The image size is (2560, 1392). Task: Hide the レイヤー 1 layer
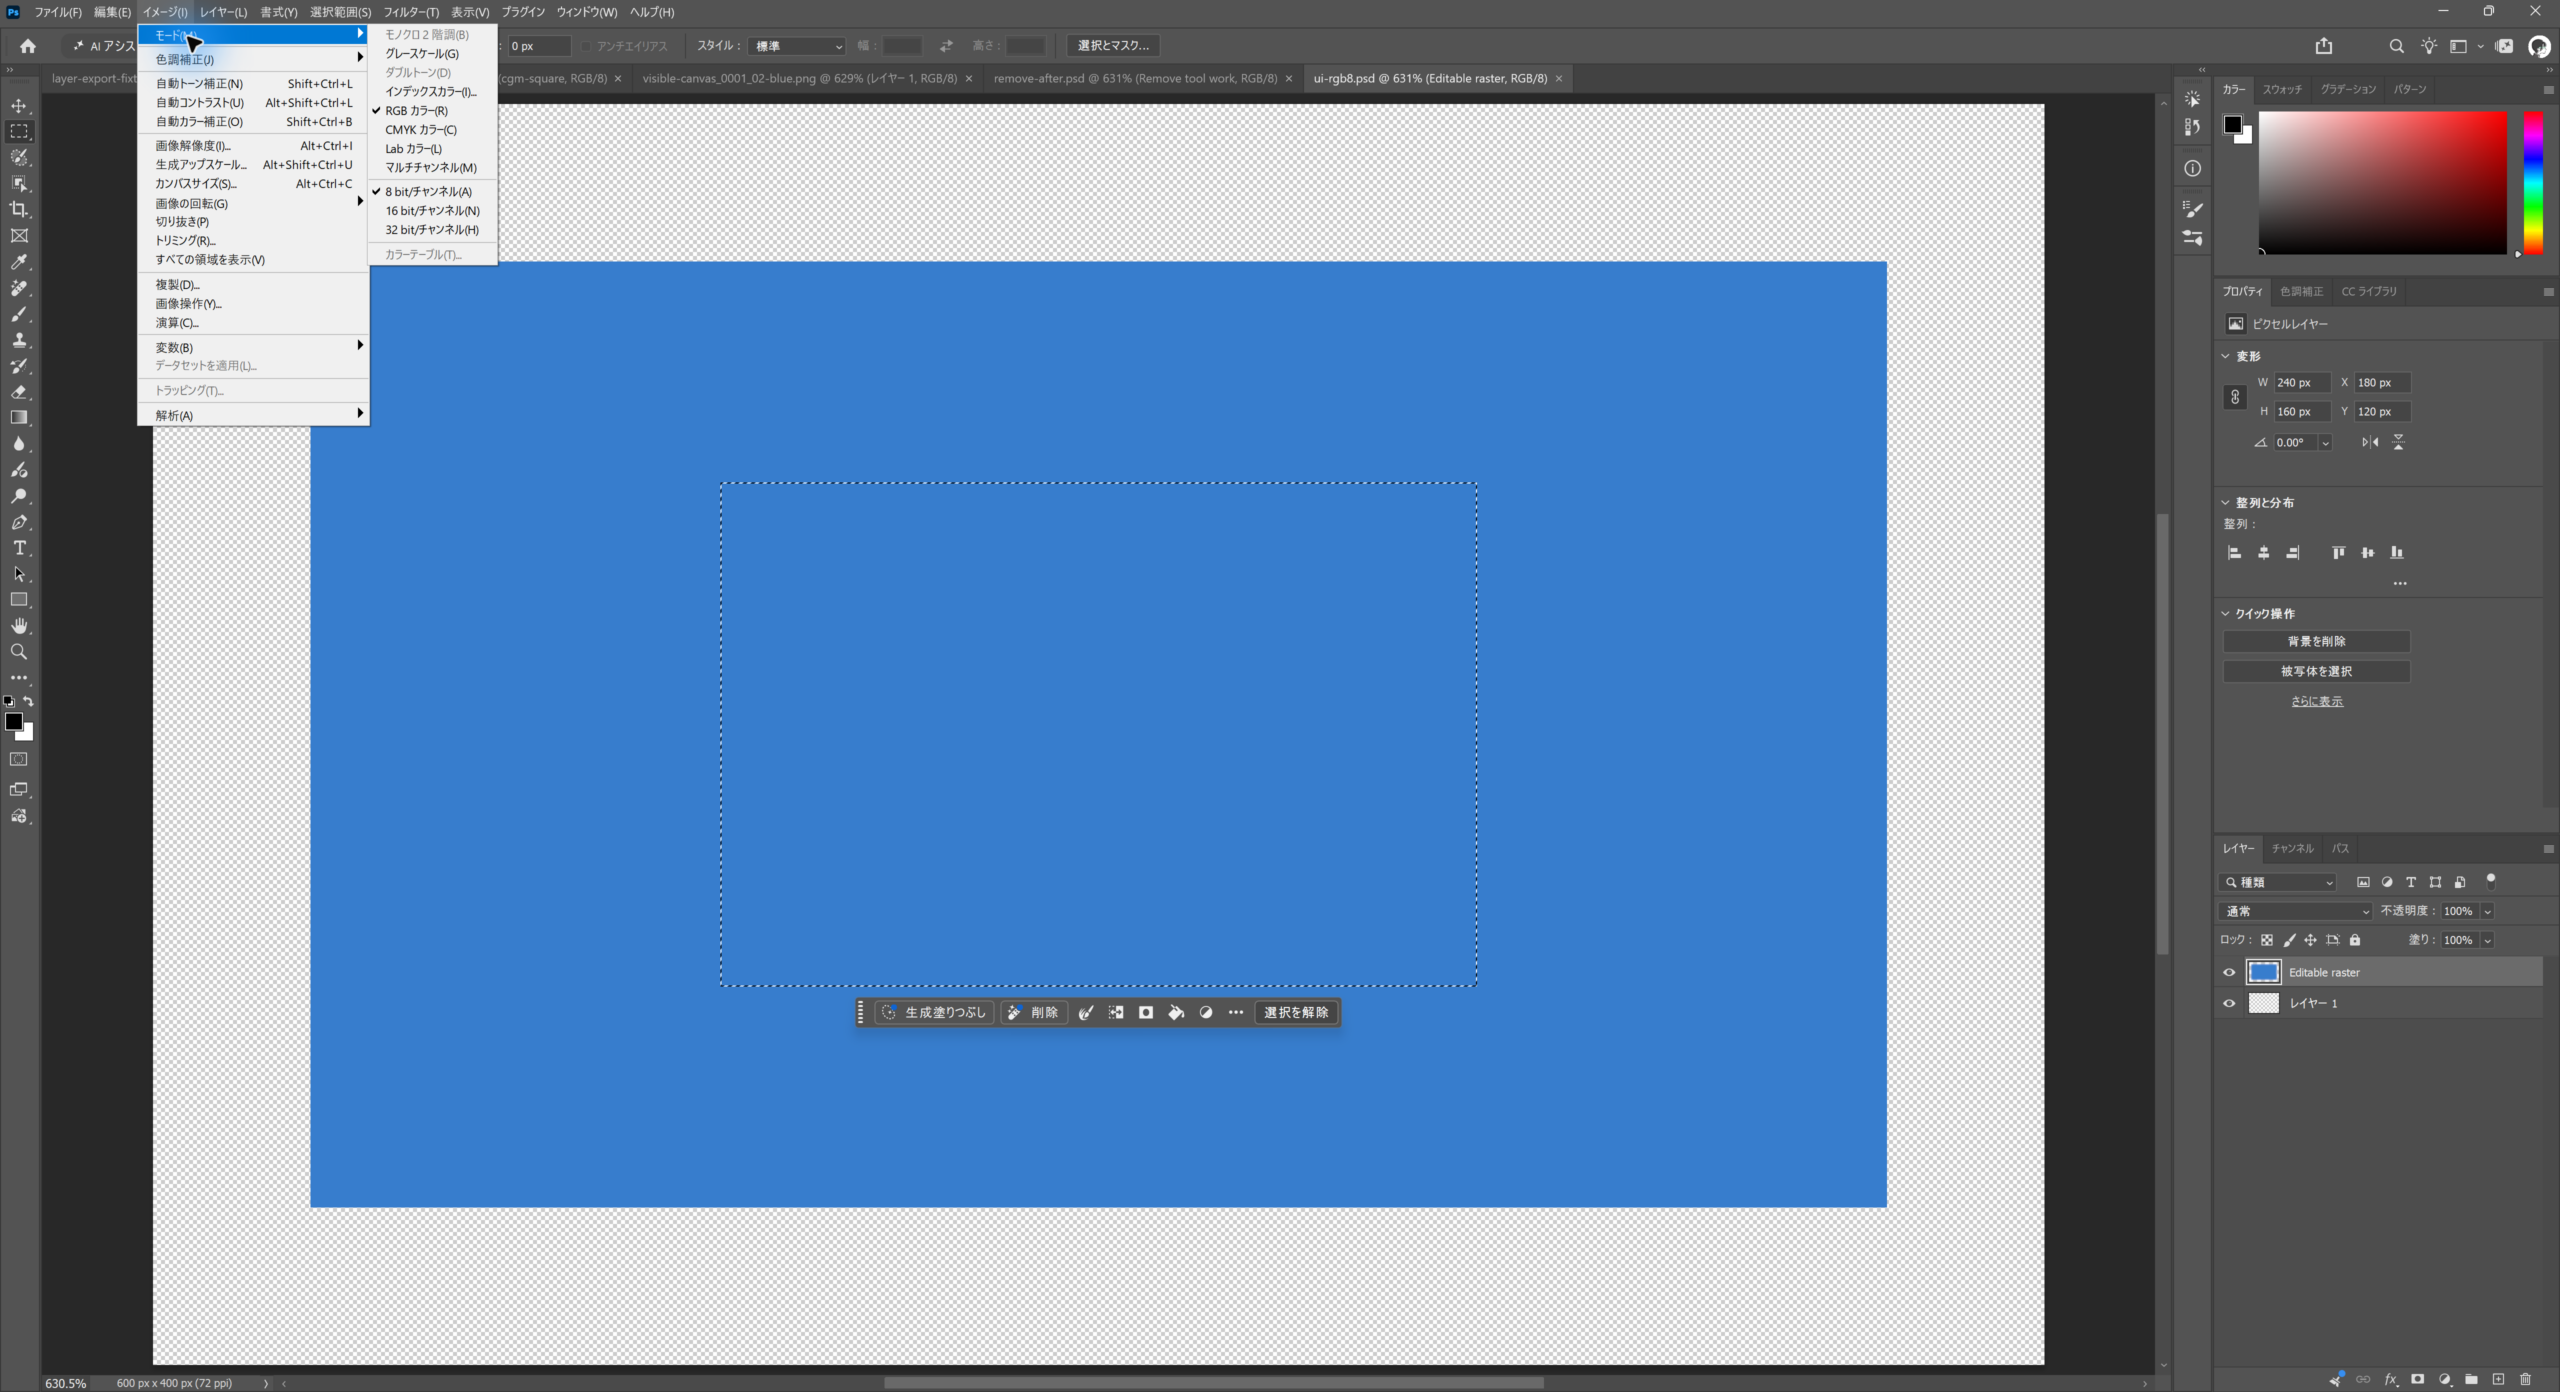pos(2229,1003)
